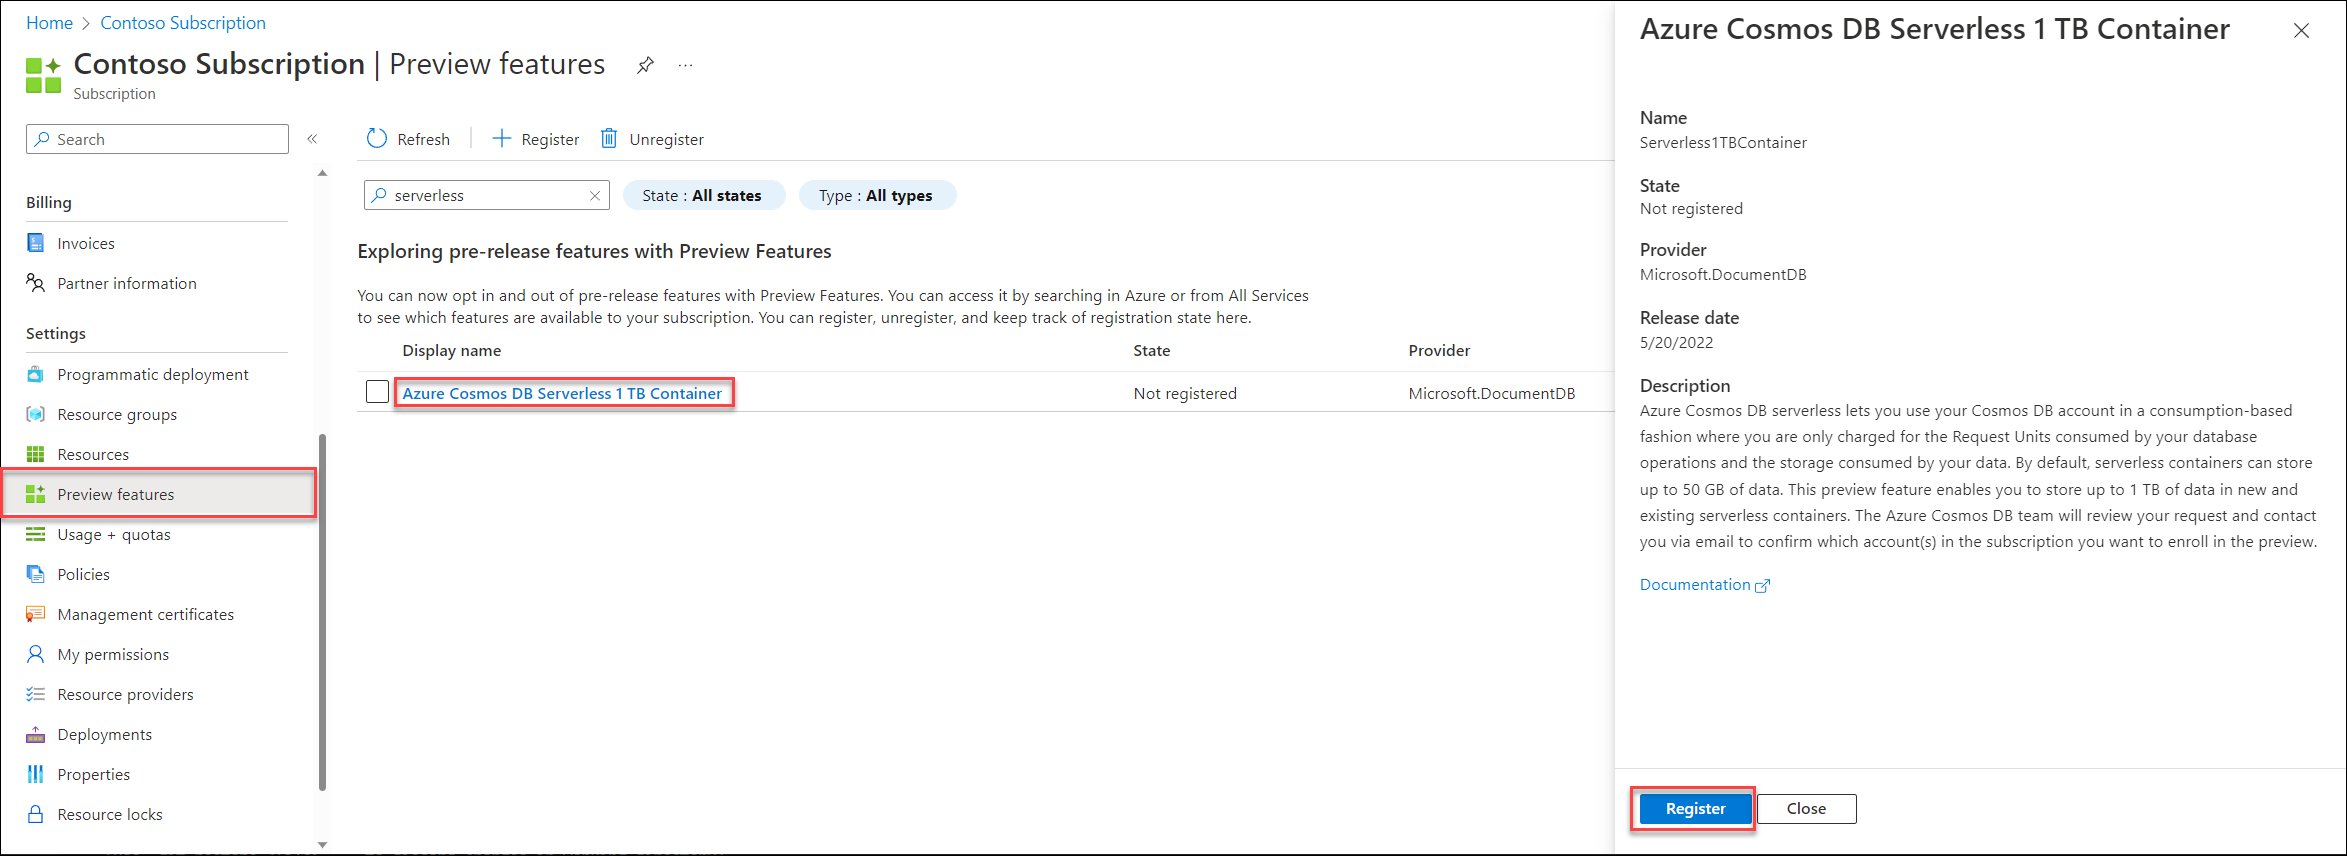
Task: Click the sidebar scrollbar thumb
Action: point(322,612)
